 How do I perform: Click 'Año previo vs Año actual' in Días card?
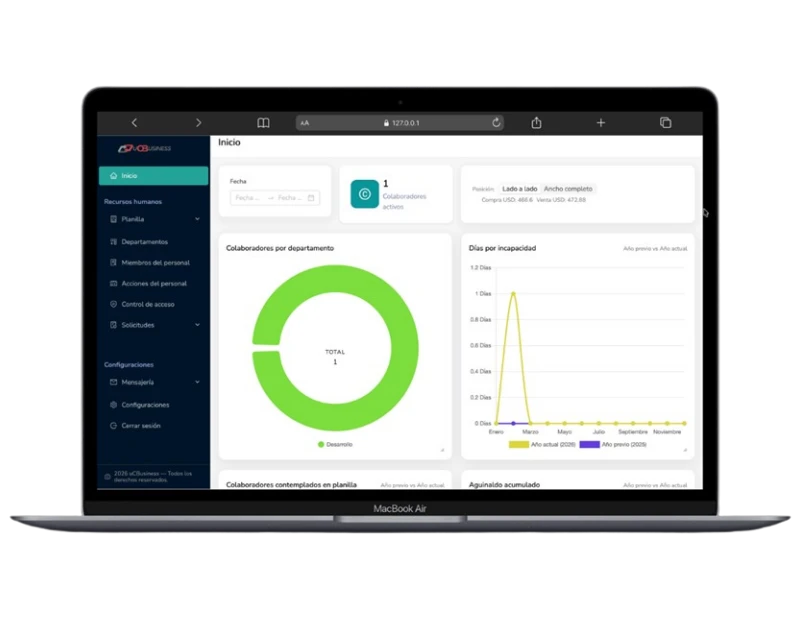click(655, 249)
